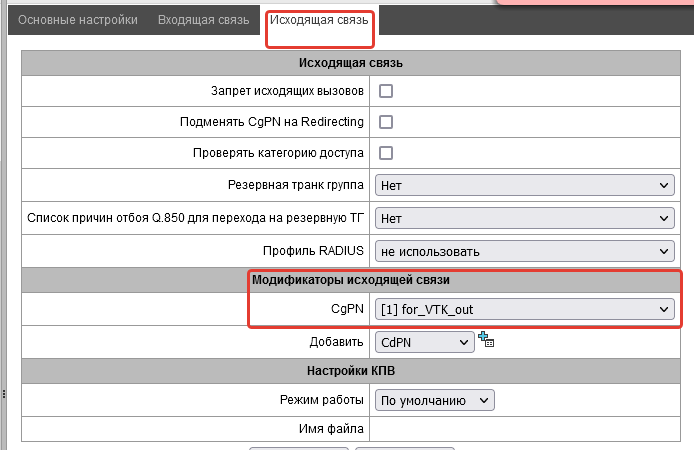The width and height of the screenshot is (694, 450).
Task: Click the left panel splitter handle dots
Action: [x=4, y=394]
